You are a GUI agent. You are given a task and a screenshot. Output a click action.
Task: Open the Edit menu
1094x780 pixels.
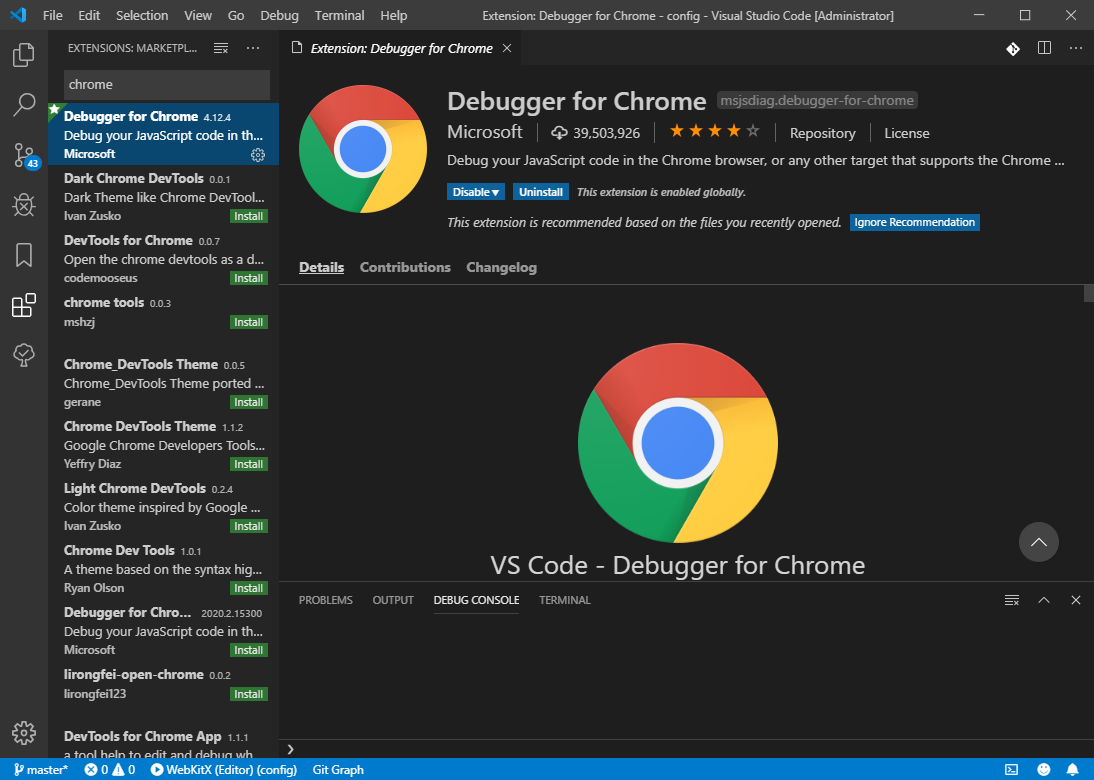(89, 15)
